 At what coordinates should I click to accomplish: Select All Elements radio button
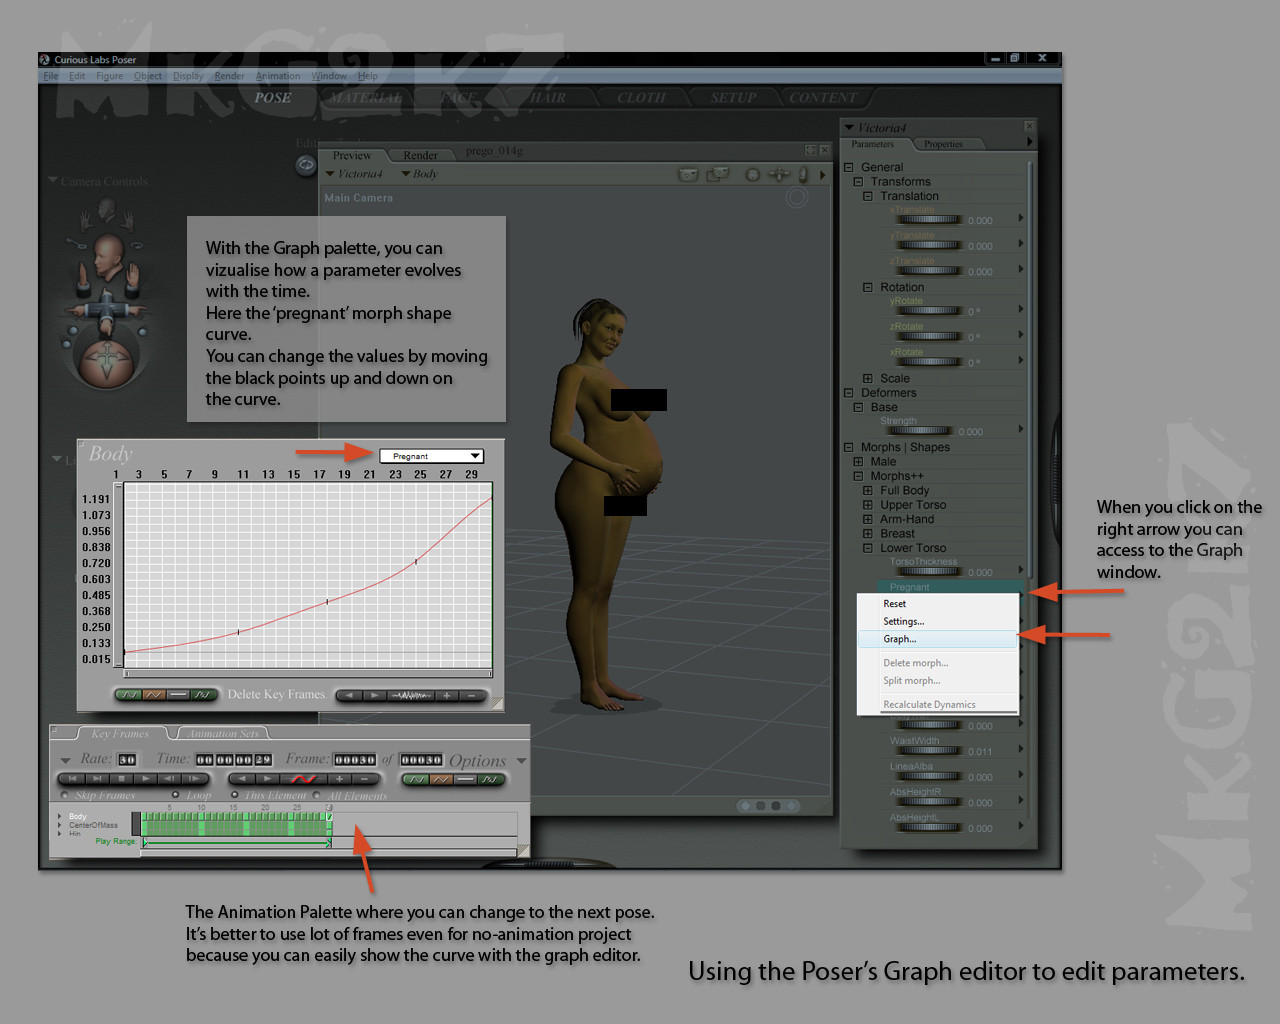[316, 795]
